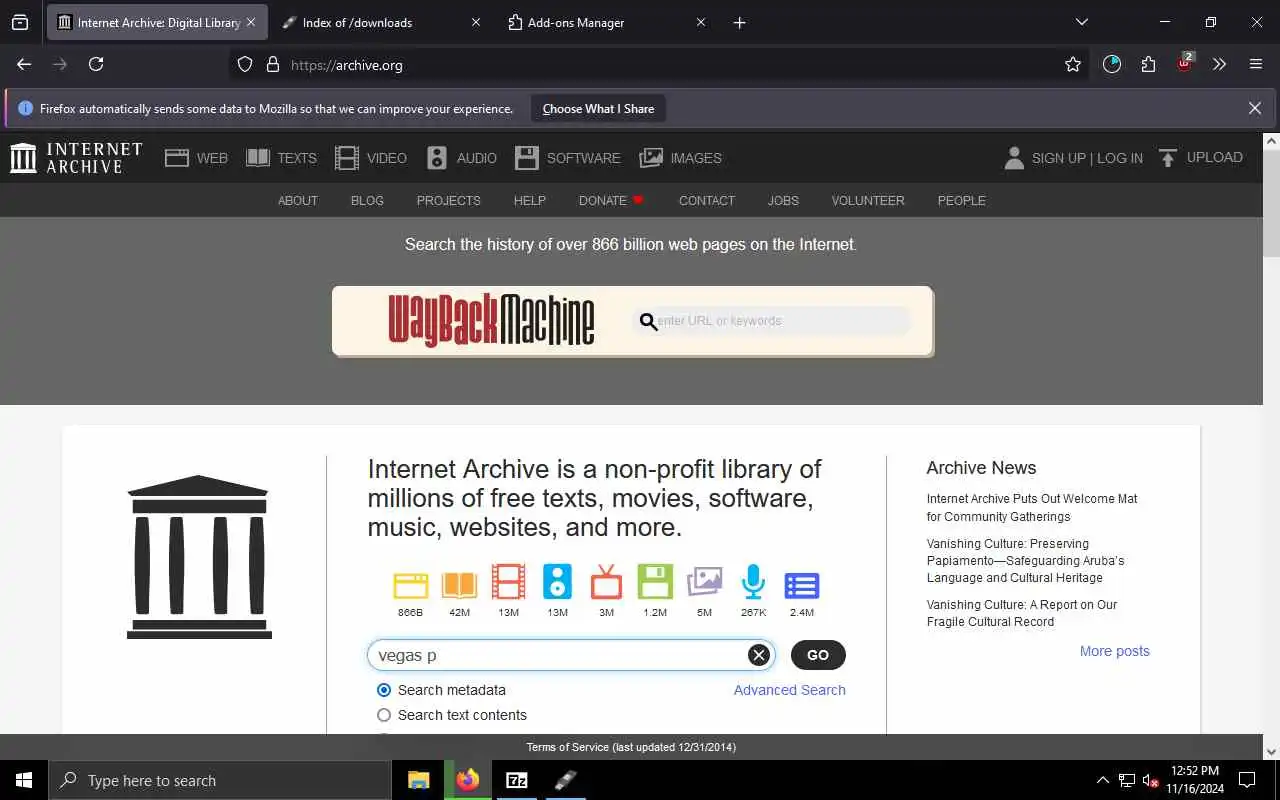Open the Internet Archive logo home link
The height and width of the screenshot is (800, 1280).
point(76,157)
